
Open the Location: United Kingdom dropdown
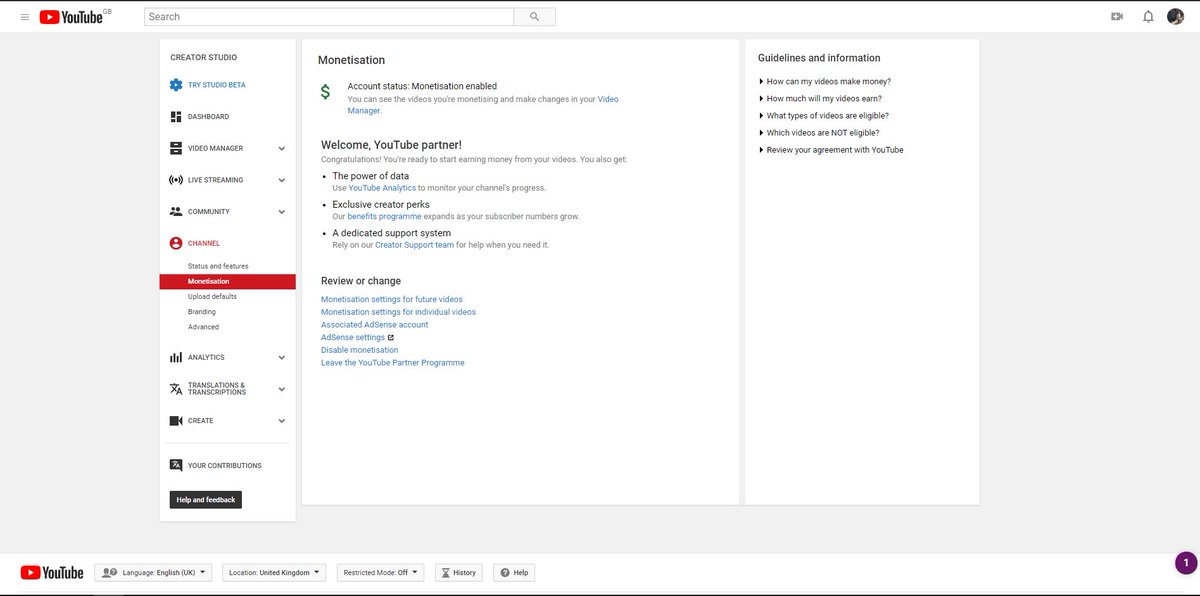click(274, 573)
